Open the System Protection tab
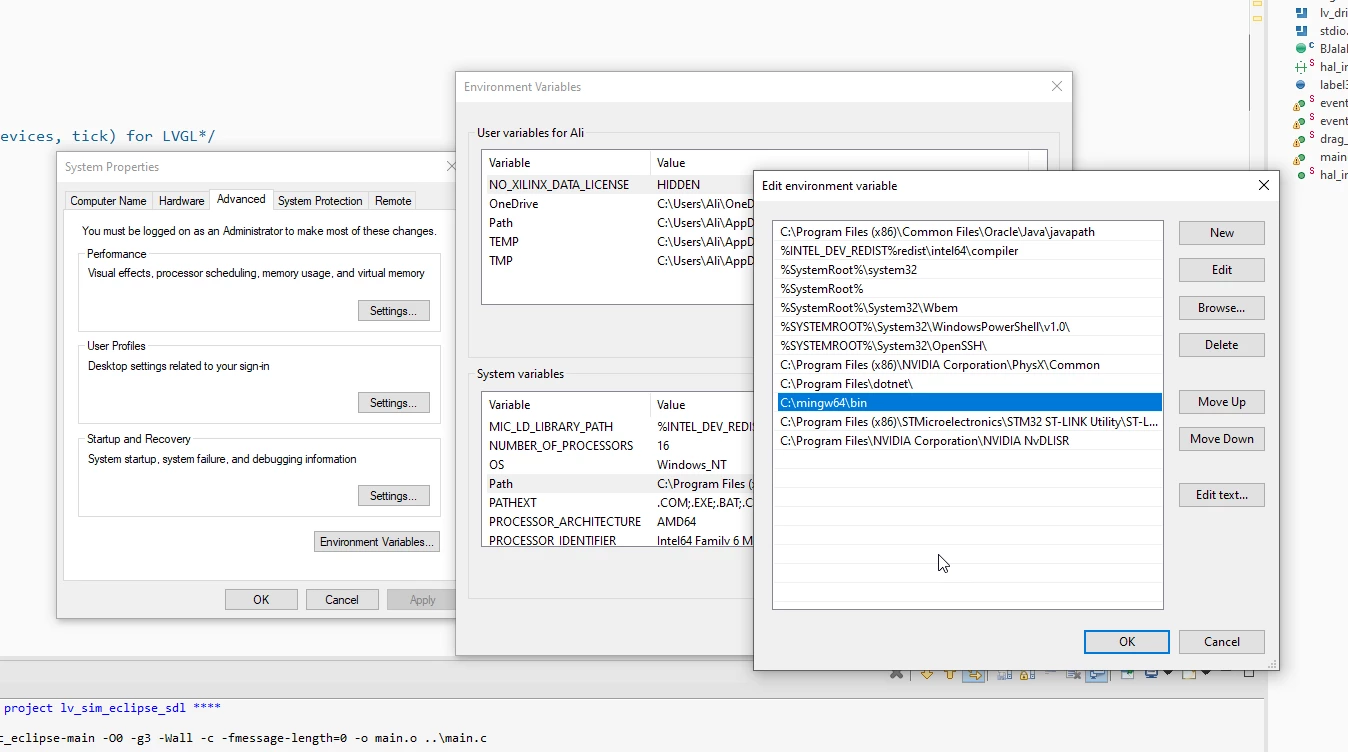 click(320, 201)
